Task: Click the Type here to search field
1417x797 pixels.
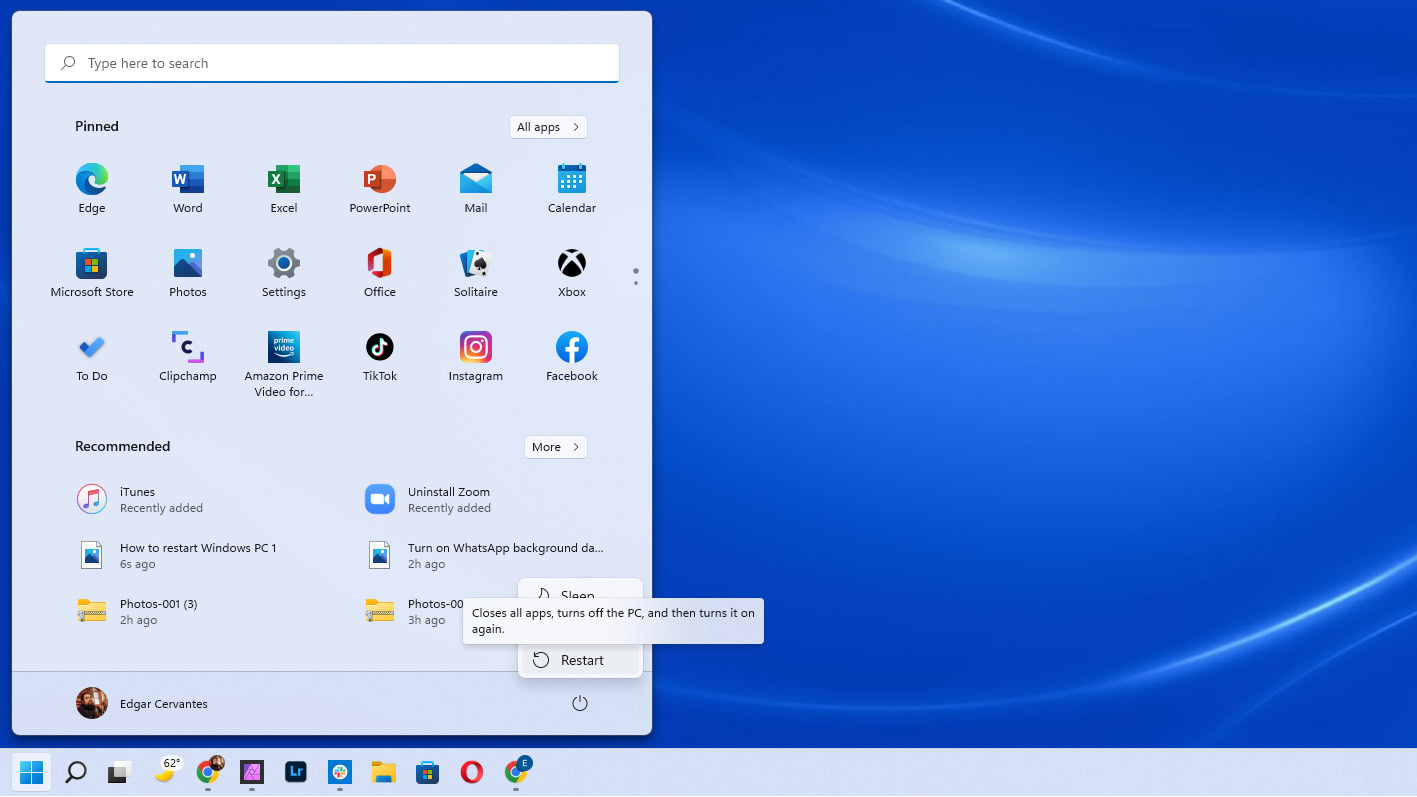Action: click(x=332, y=63)
